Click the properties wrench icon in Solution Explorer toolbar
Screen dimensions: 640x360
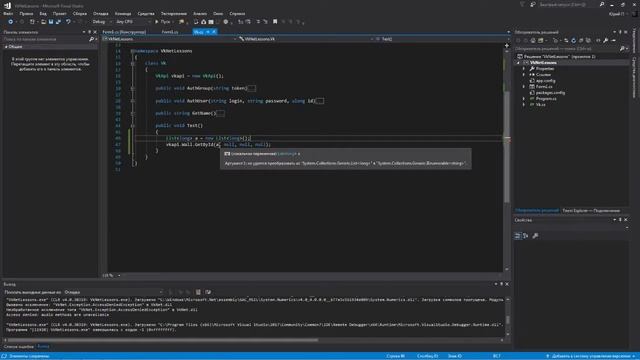(606, 40)
